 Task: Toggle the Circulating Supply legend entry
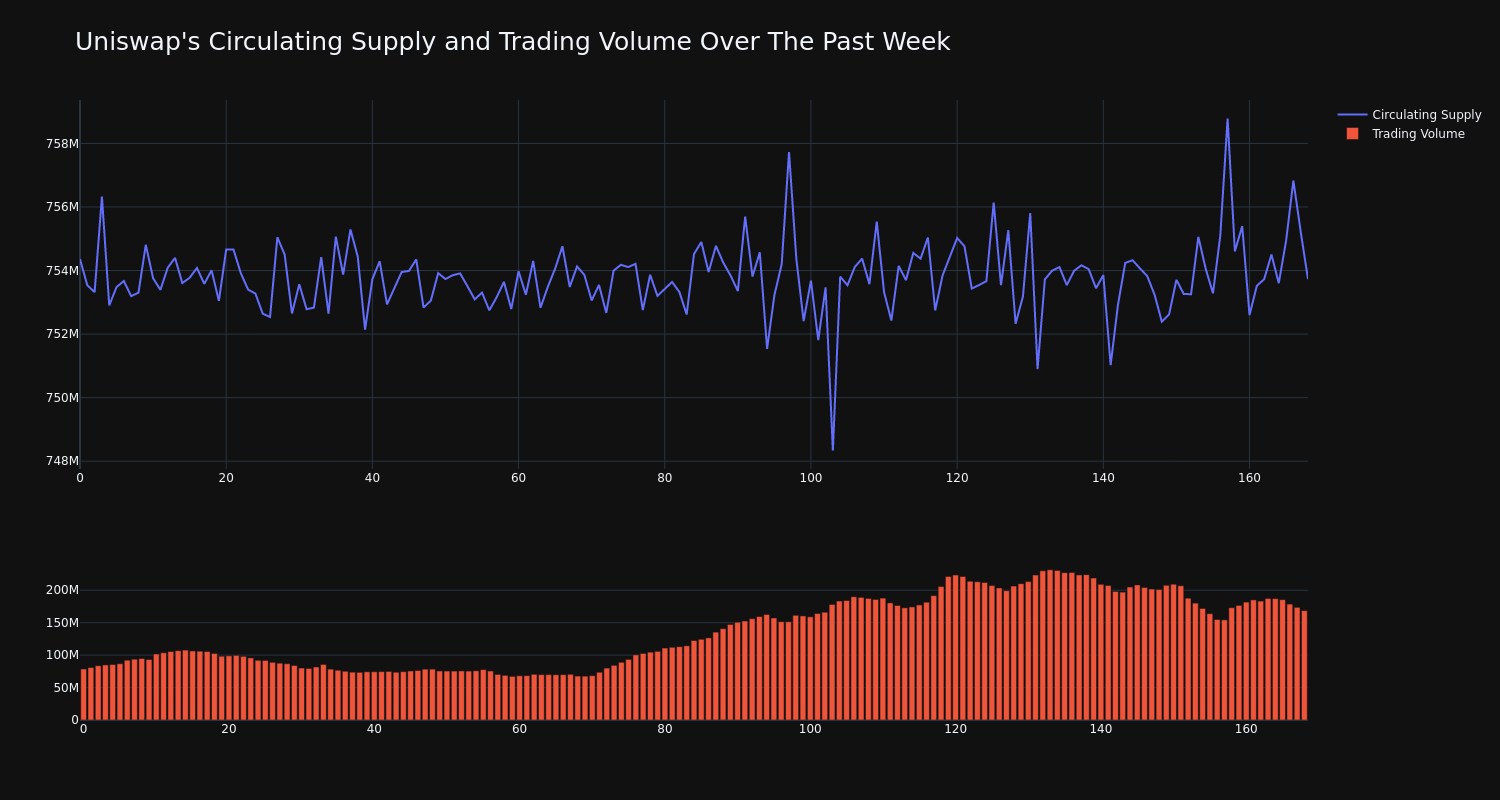click(1409, 115)
